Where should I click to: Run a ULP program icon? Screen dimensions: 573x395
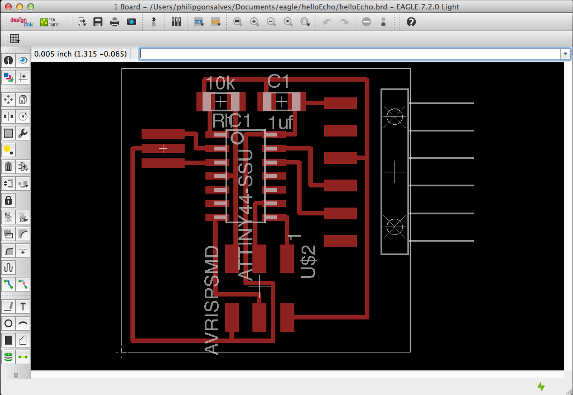(216, 22)
